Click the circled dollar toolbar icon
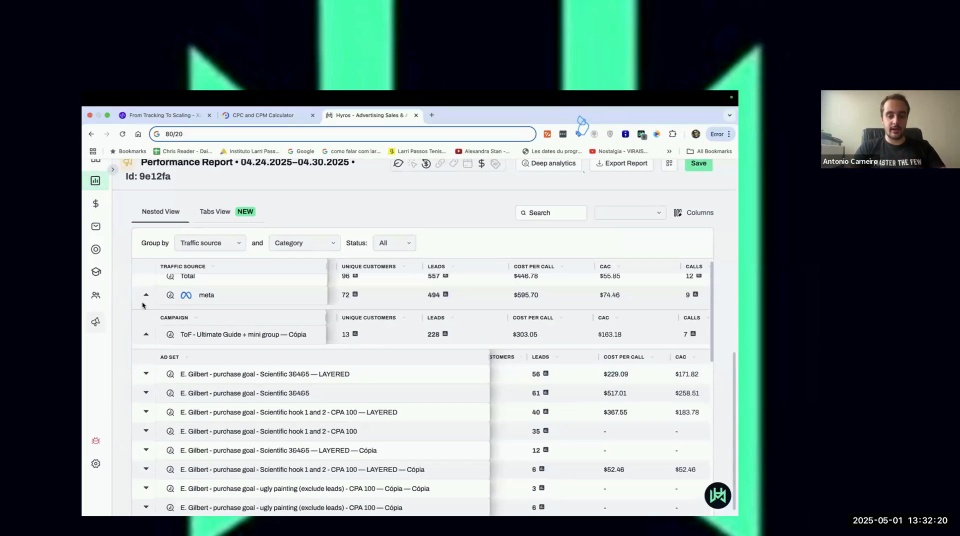The image size is (960, 536). click(426, 164)
